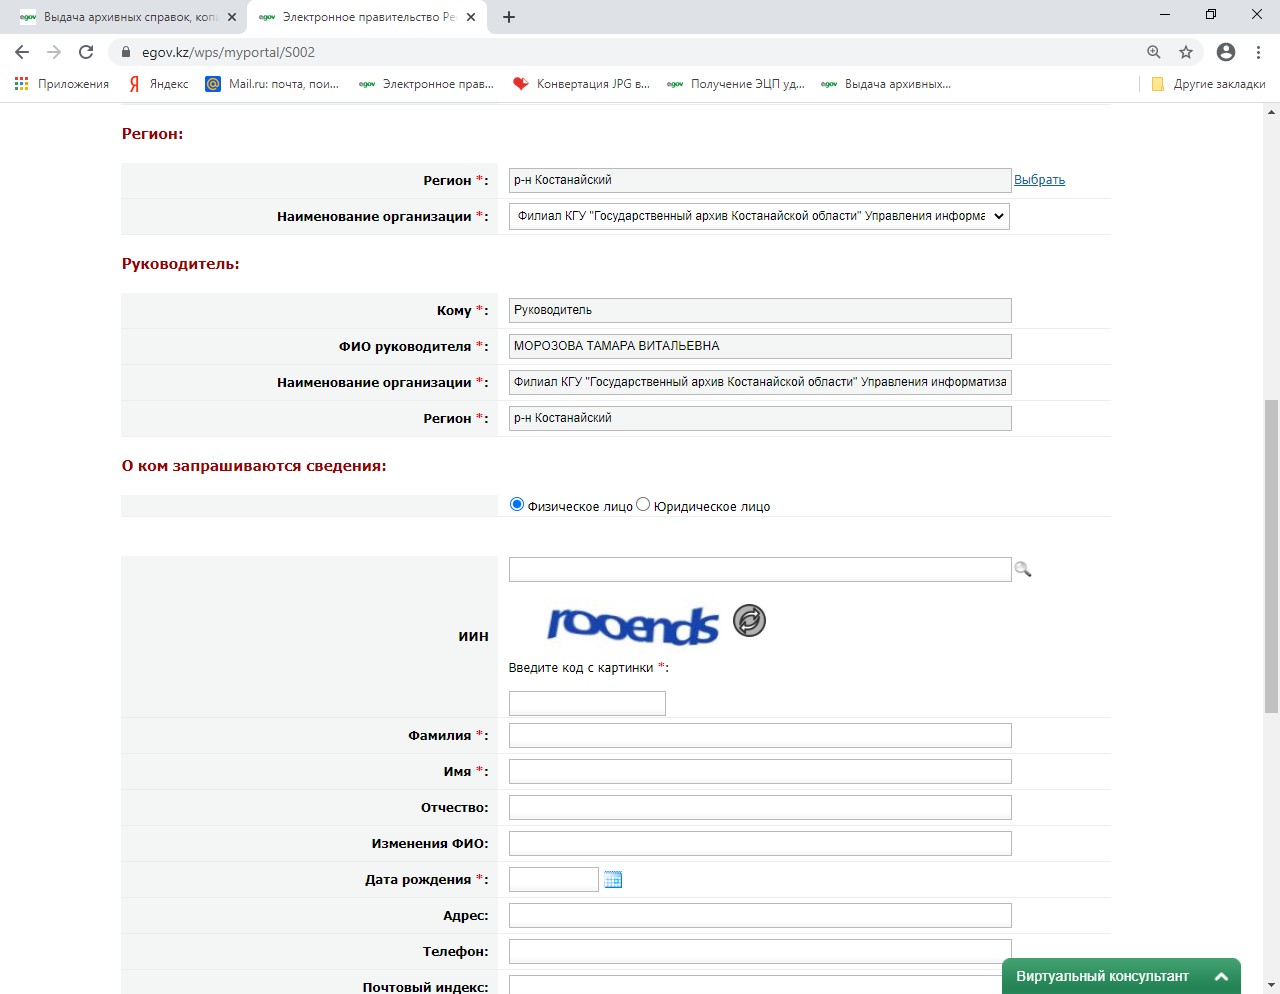The width and height of the screenshot is (1280, 994).
Task: Click the Телефон input field
Action: click(760, 952)
